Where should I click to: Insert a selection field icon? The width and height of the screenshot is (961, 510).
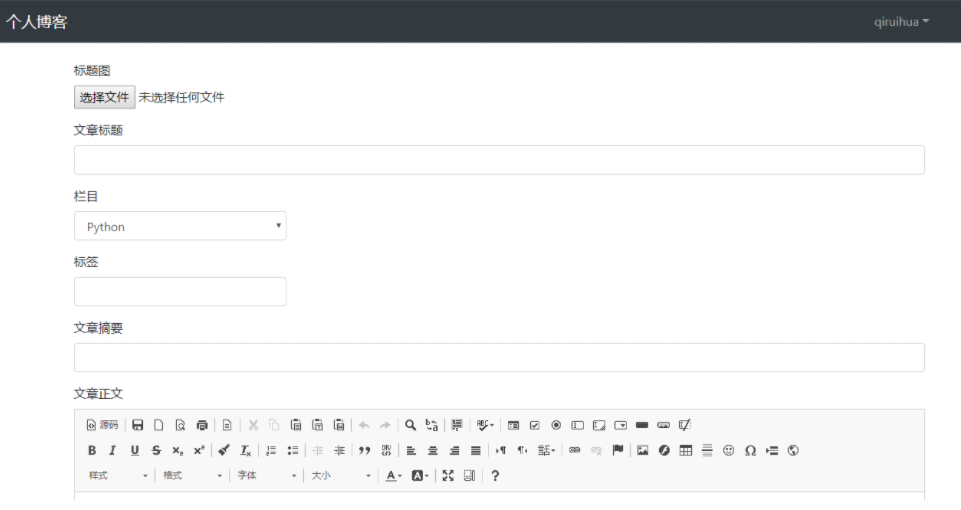pyautogui.click(x=620, y=425)
